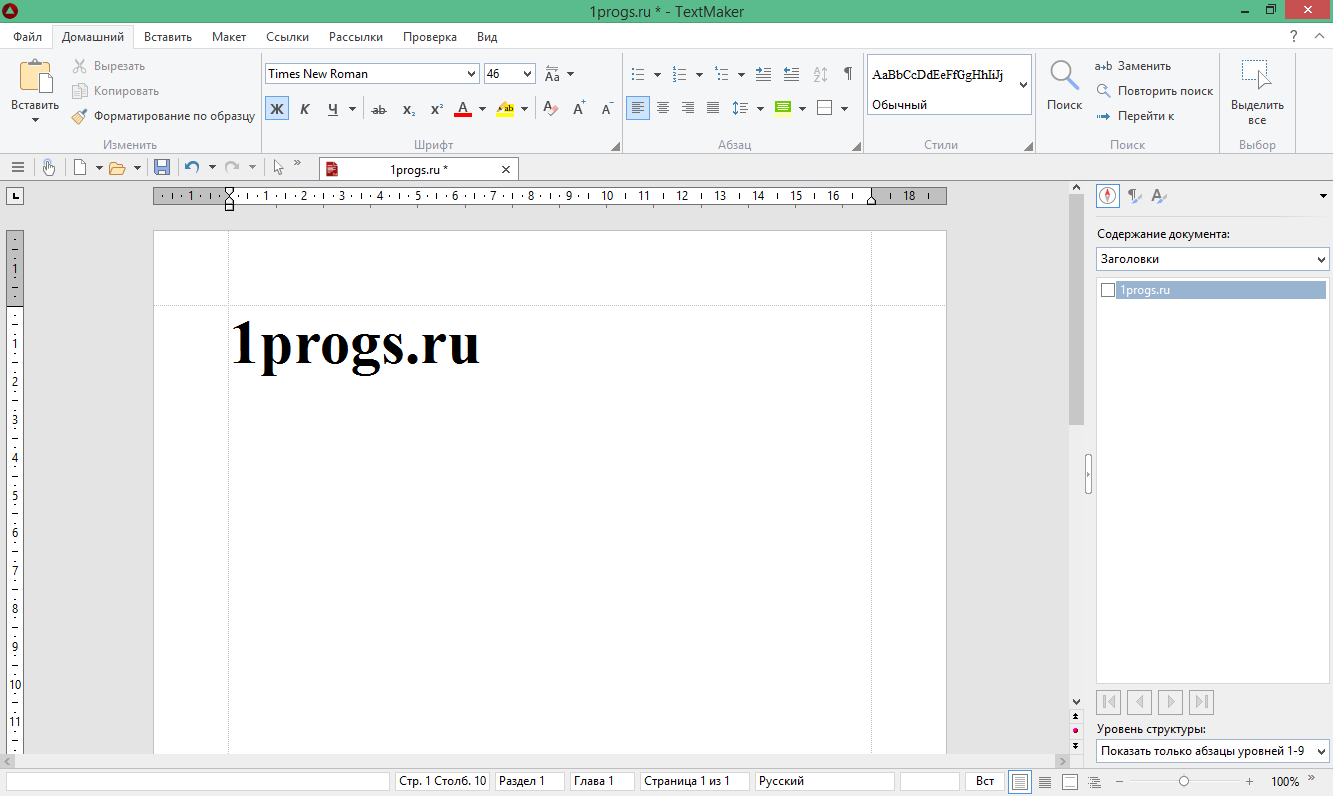Screen dimensions: 1333x796
Task: Create new document from quick toolbar
Action: coord(80,168)
